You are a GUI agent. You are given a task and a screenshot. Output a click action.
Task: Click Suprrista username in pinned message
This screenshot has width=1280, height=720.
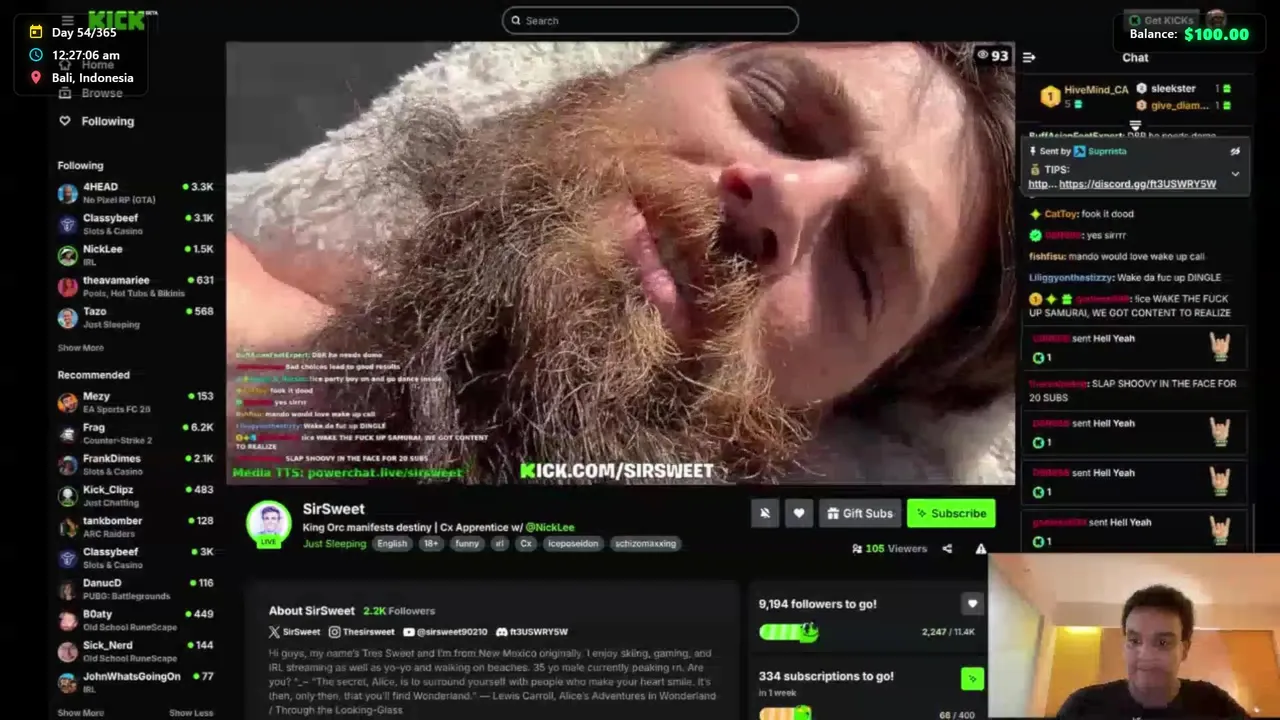(1107, 151)
